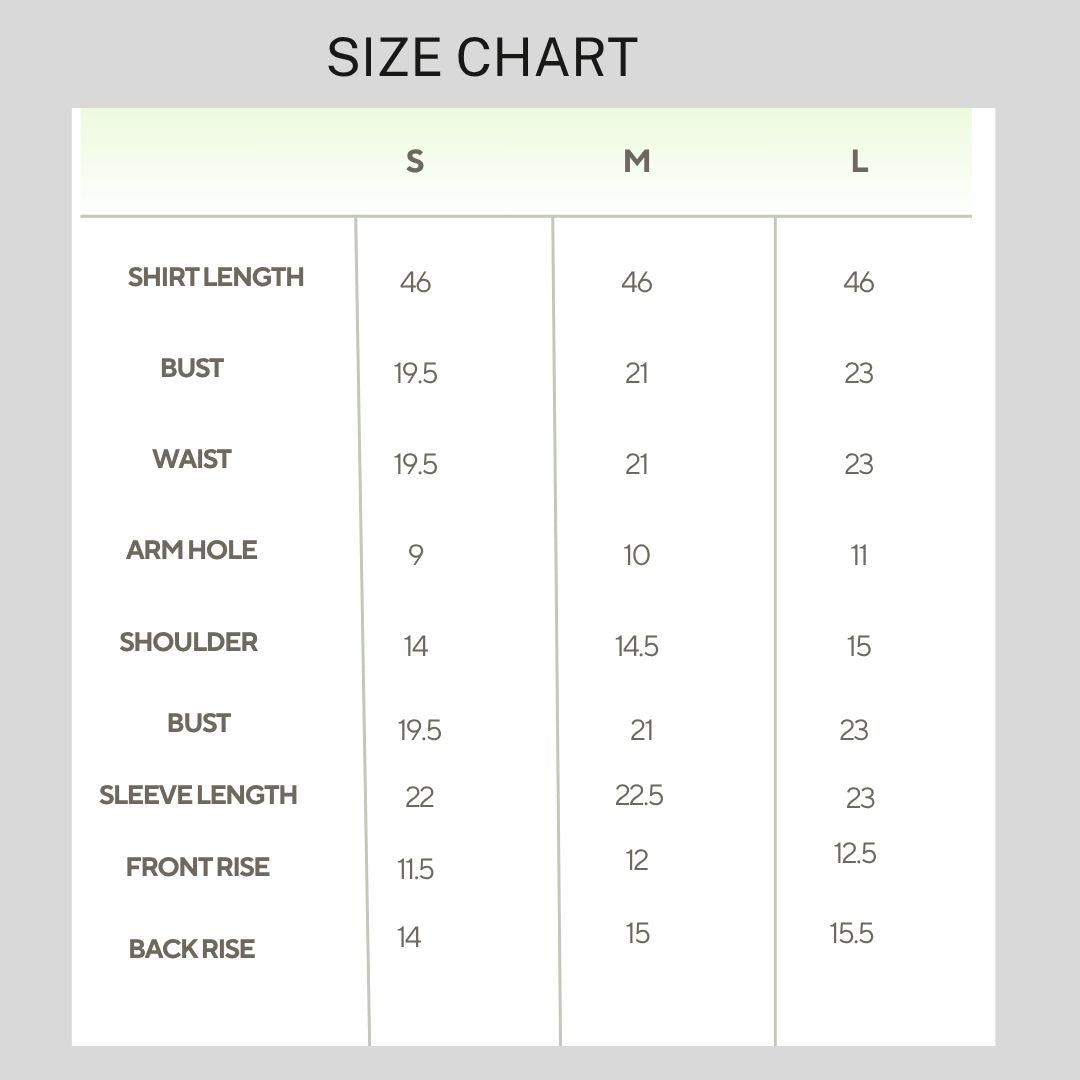This screenshot has height=1080, width=1080.
Task: Select arm hole value 9 for small
Action: coord(415,554)
